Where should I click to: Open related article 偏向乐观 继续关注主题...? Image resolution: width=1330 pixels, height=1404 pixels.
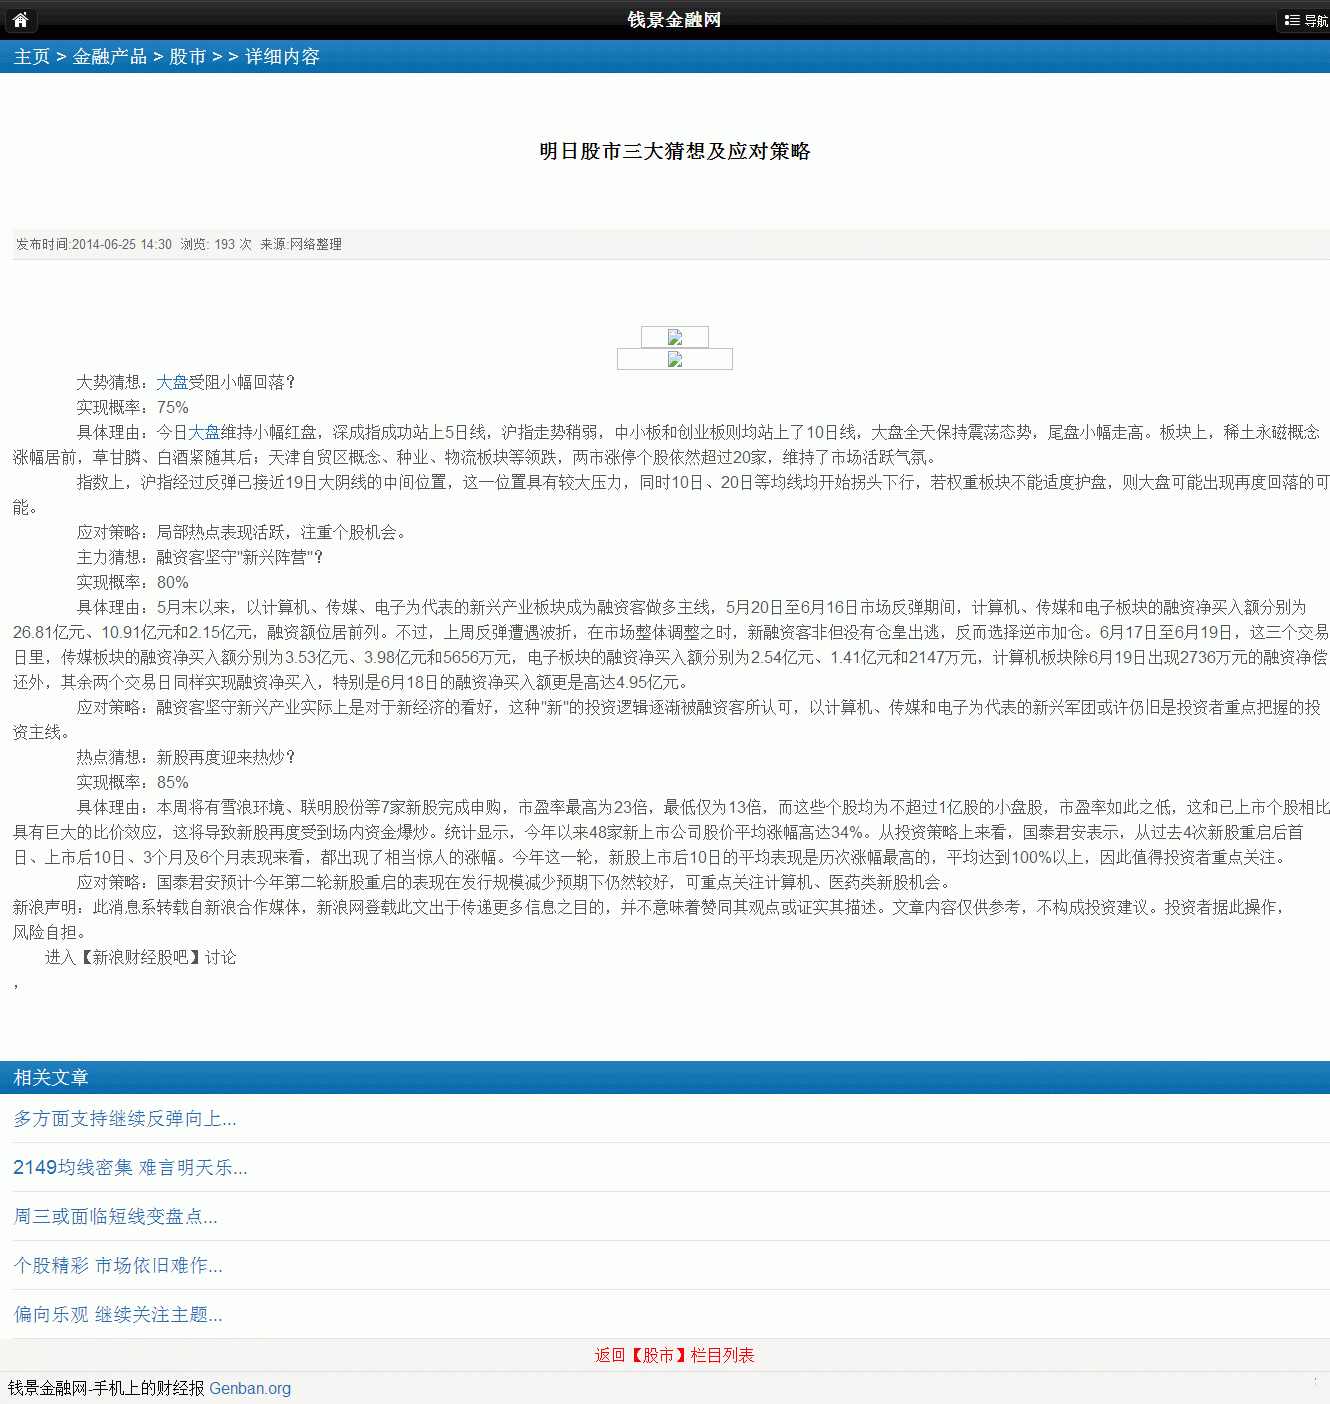118,1314
